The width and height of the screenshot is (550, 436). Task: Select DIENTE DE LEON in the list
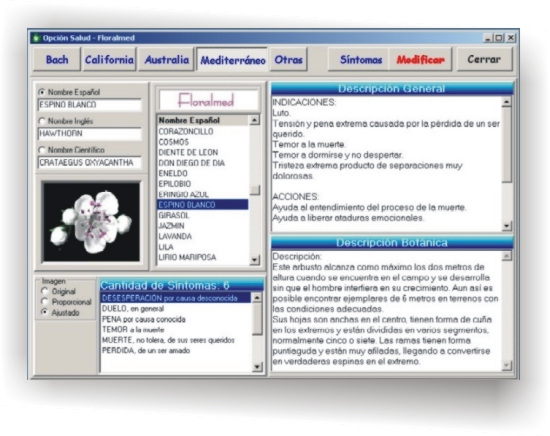[203, 153]
